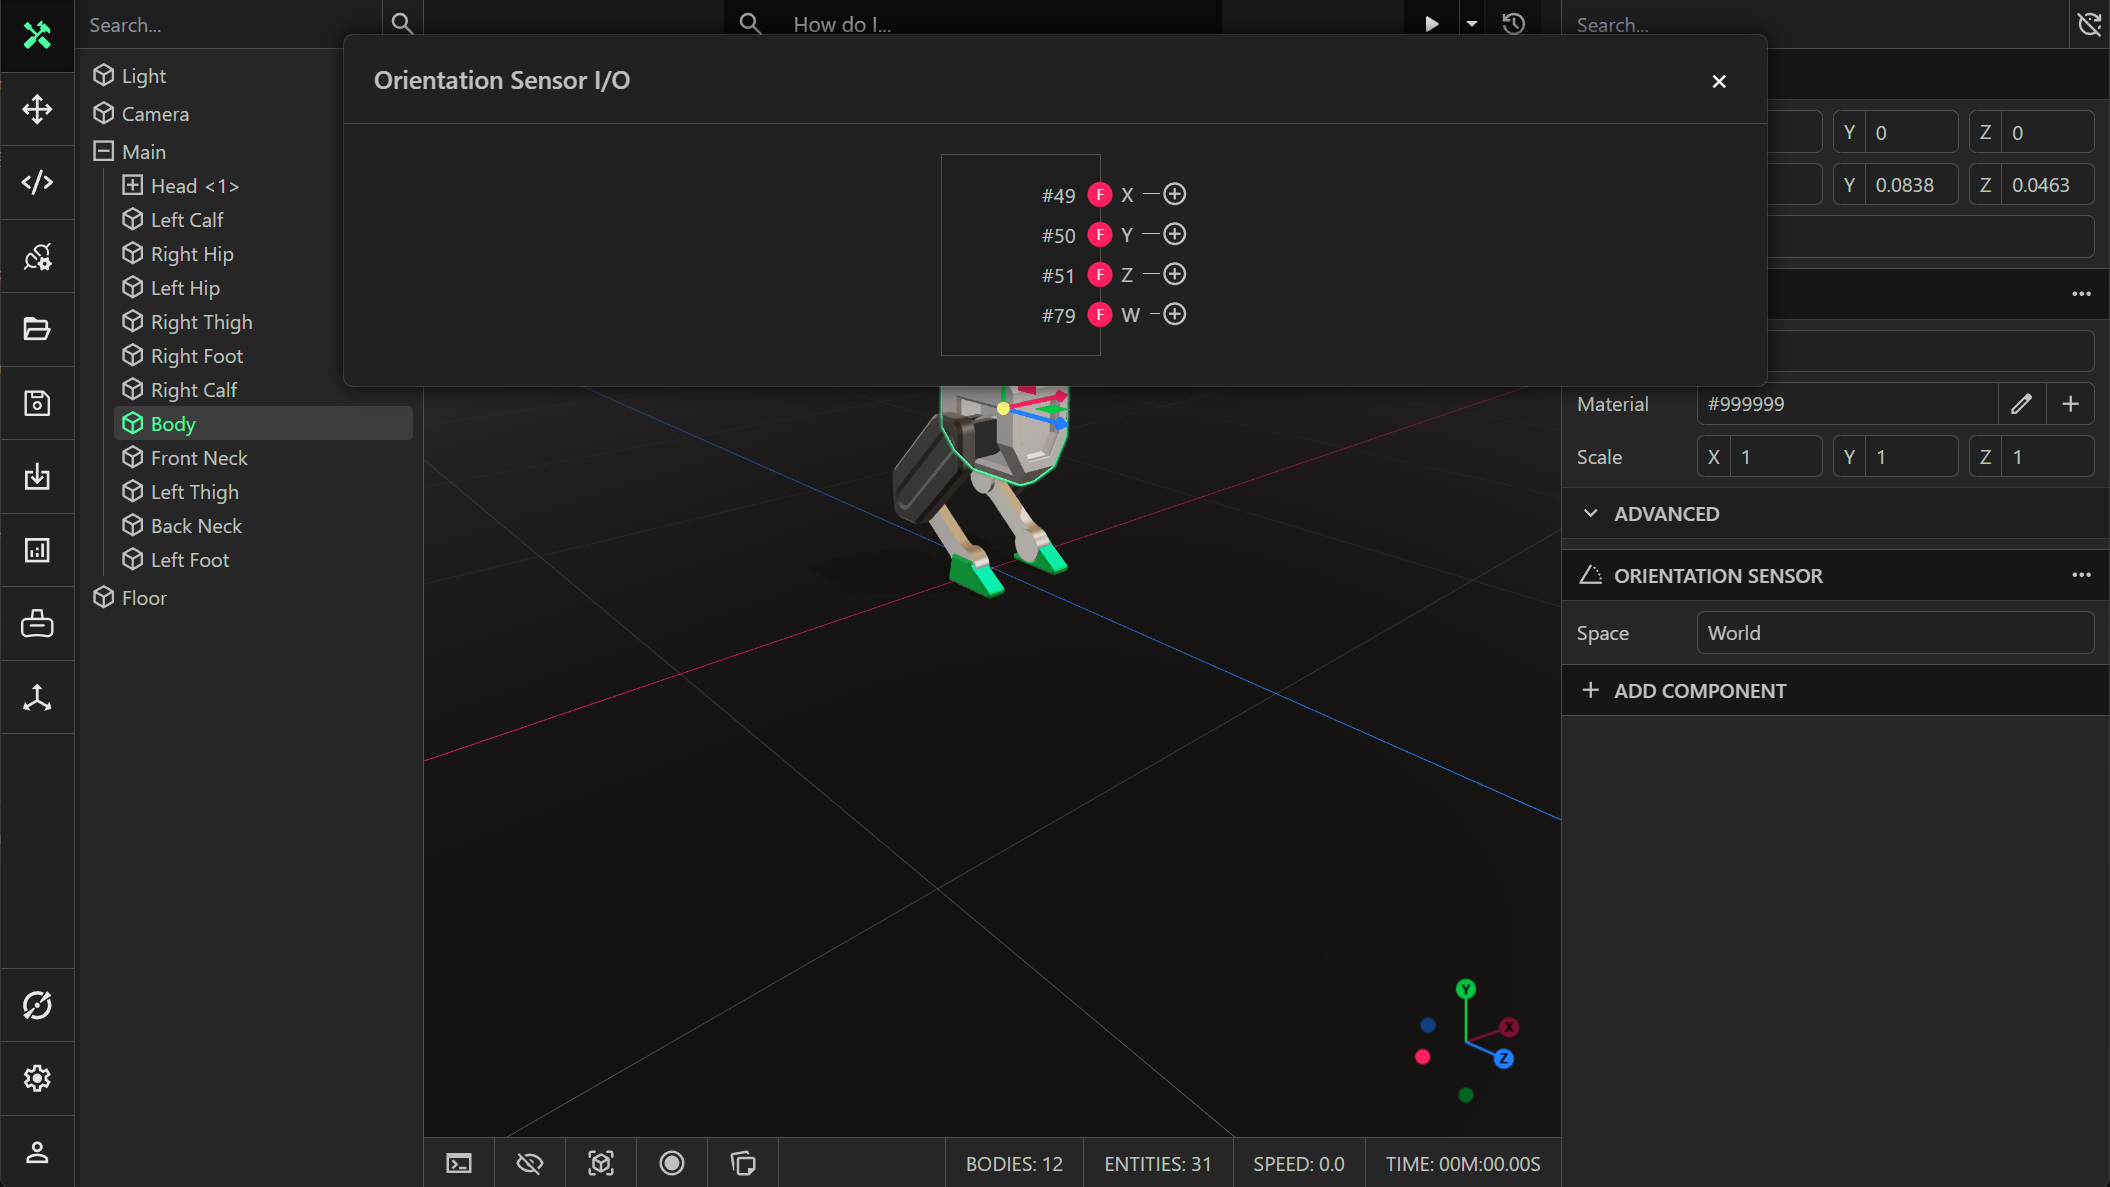Click the record button in bottom bar
This screenshot has width=2110, height=1187.
click(672, 1163)
